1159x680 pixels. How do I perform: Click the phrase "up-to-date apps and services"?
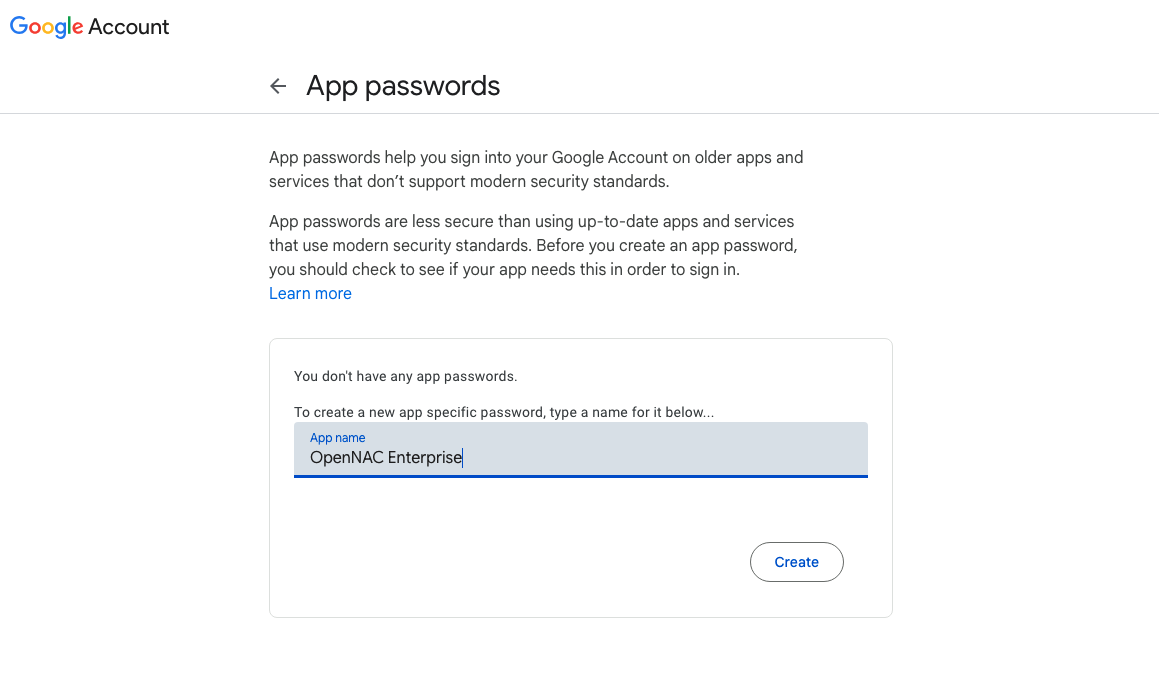click(686, 221)
